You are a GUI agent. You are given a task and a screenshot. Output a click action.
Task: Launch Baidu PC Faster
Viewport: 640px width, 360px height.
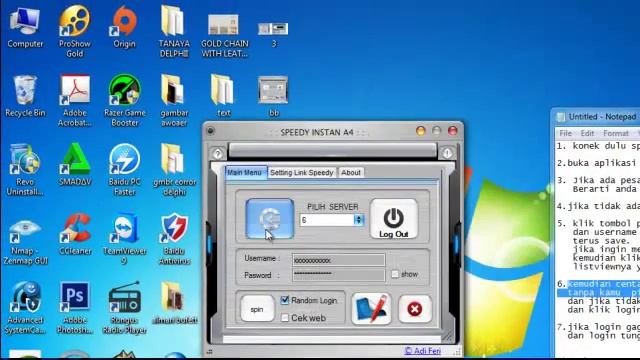click(x=124, y=169)
